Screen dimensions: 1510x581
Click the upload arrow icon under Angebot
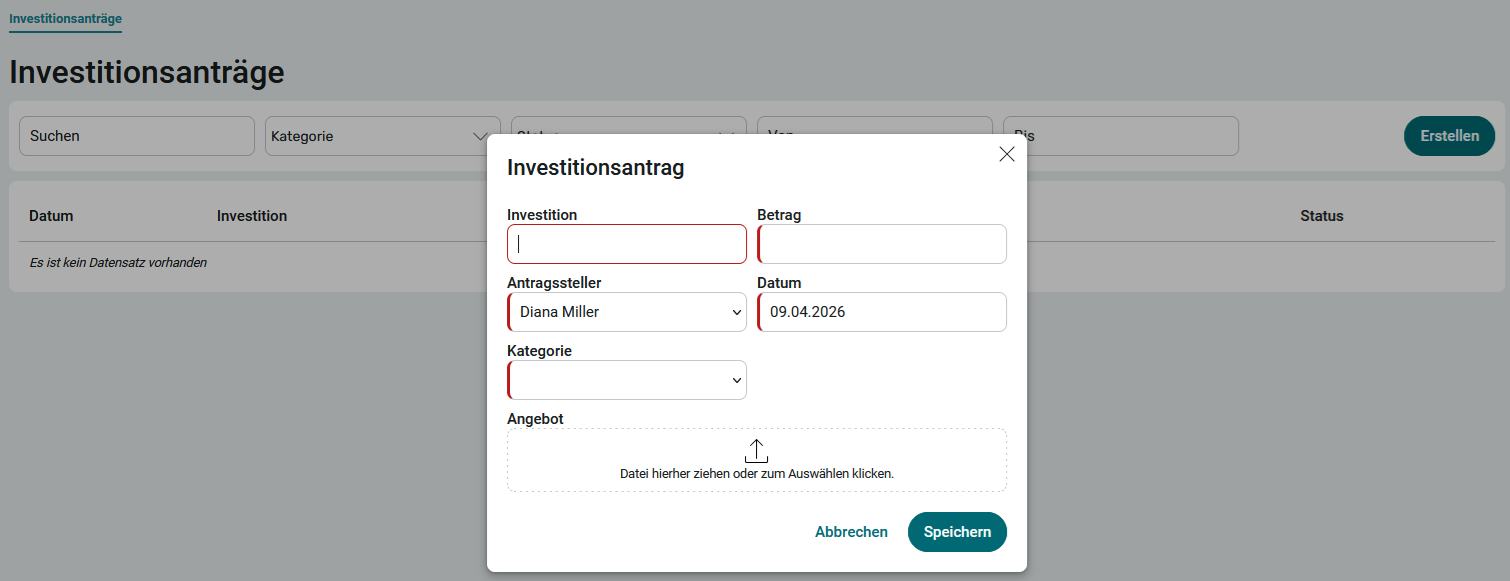point(756,451)
